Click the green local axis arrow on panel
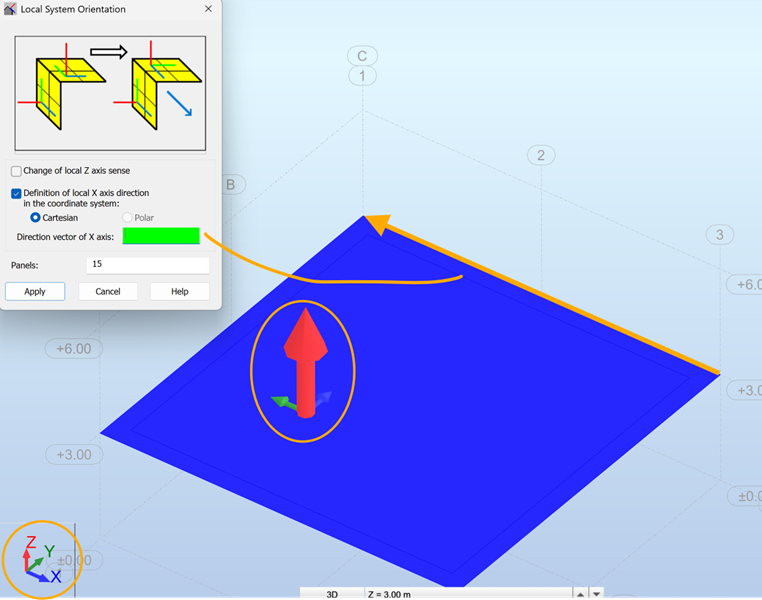The width and height of the screenshot is (762, 600). [x=283, y=402]
